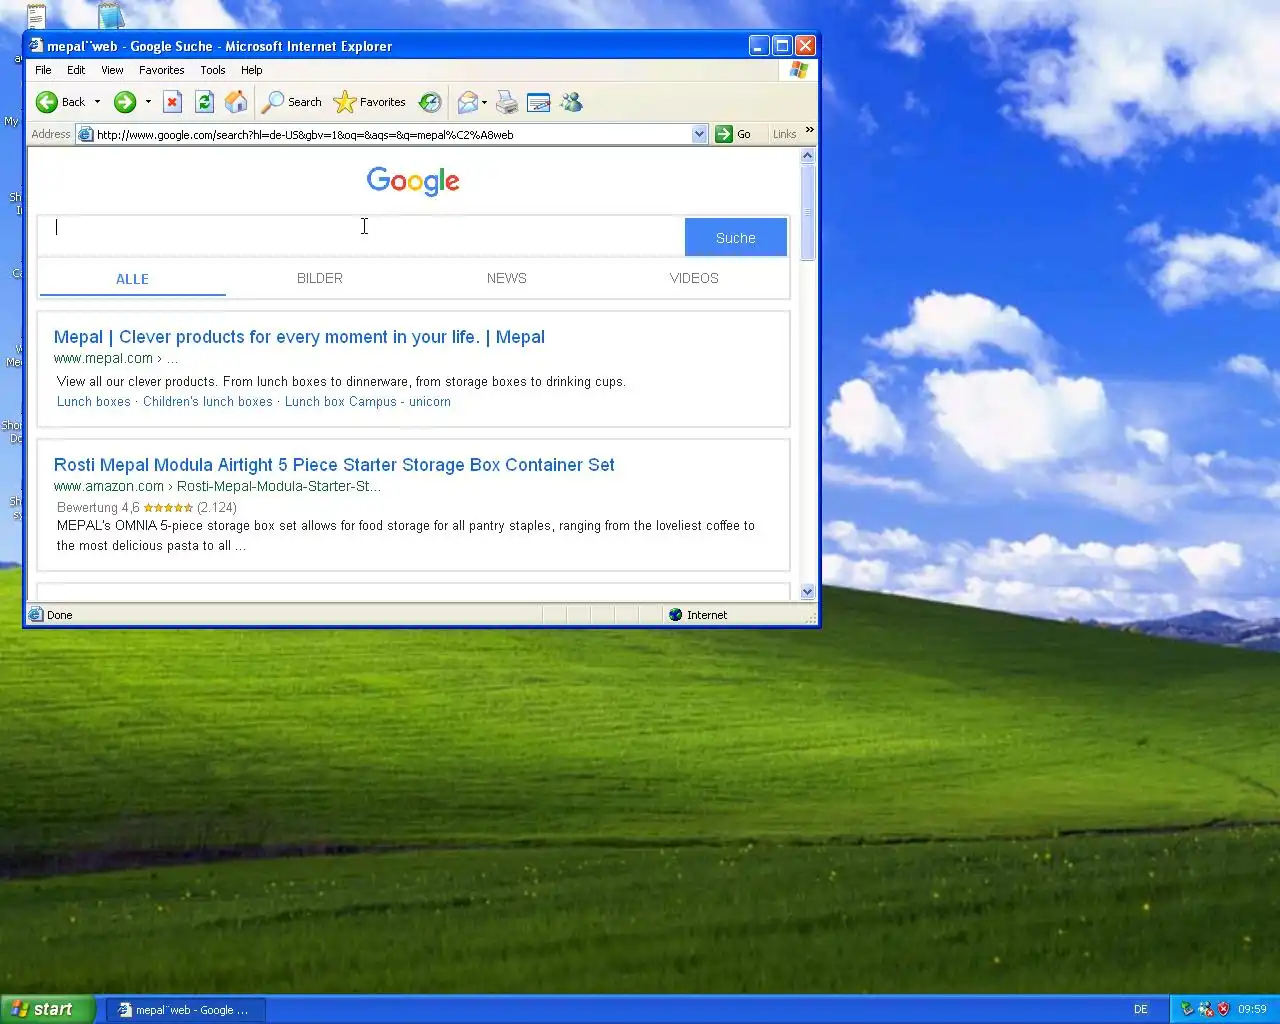Open the Back button history dropdown arrow

(97, 102)
